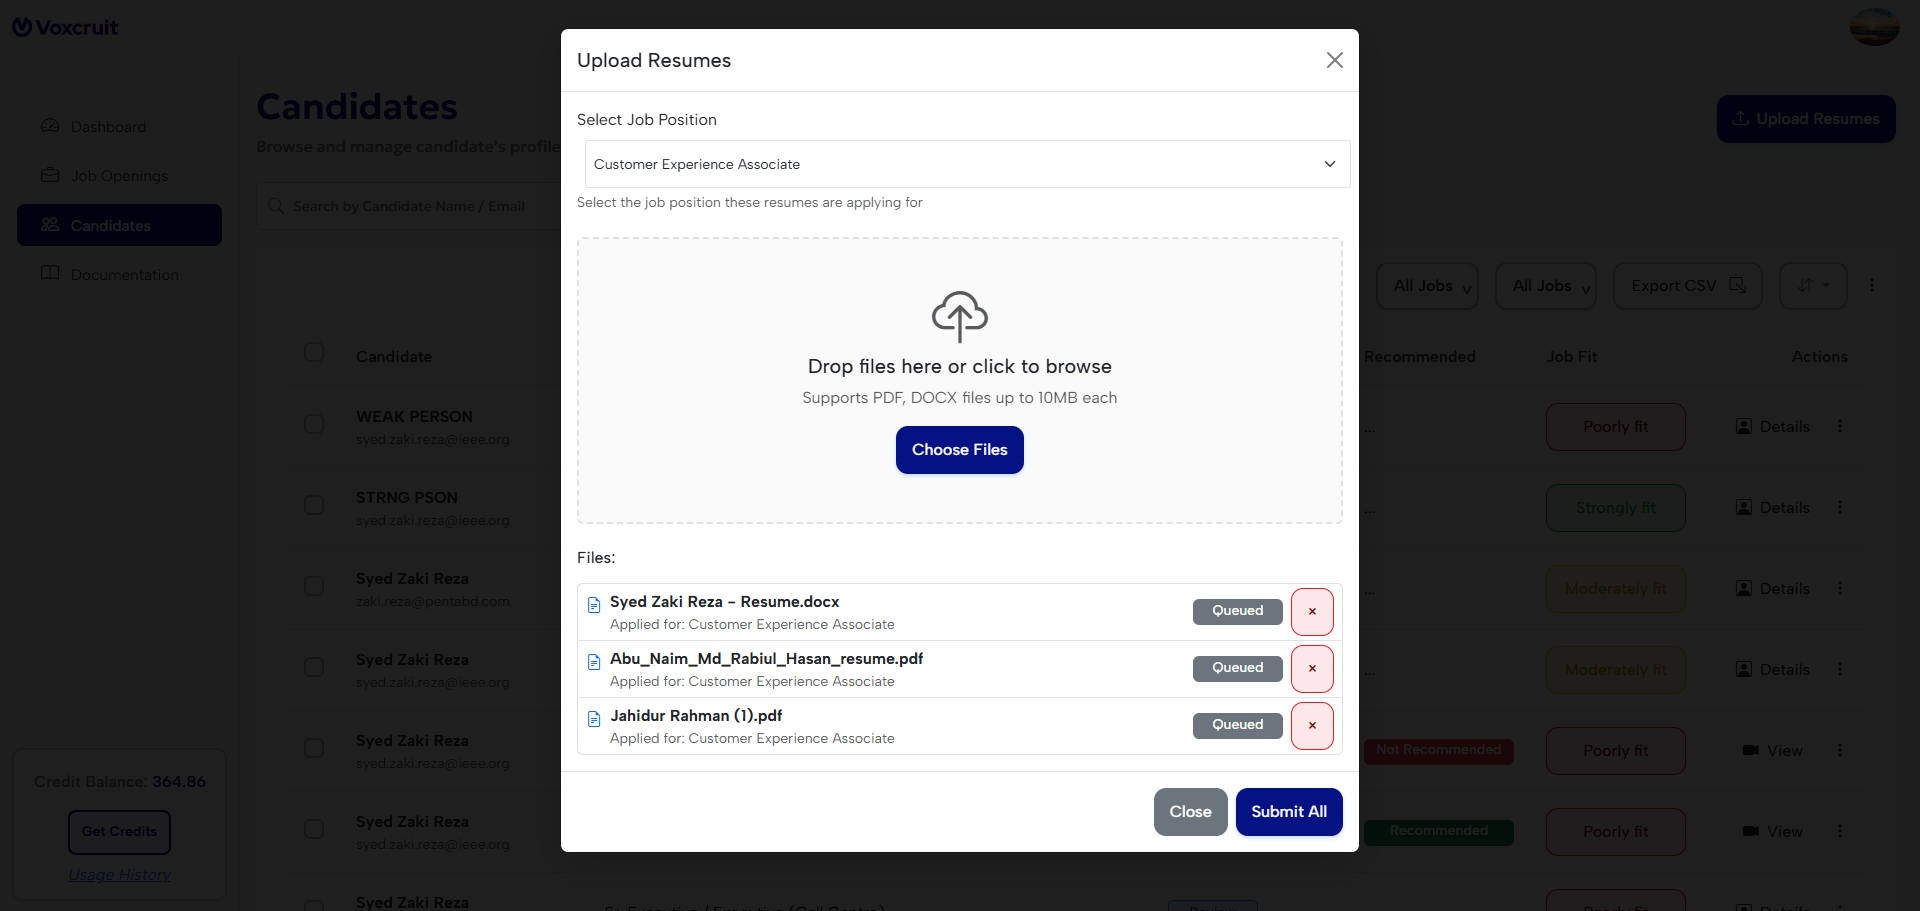Click the Recommended green badge
The image size is (1920, 911).
click(x=1438, y=832)
